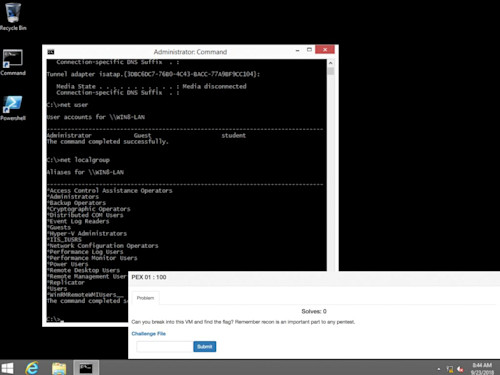This screenshot has width=500, height=375.
Task: Open File Explorer from the taskbar
Action: pyautogui.click(x=59, y=368)
